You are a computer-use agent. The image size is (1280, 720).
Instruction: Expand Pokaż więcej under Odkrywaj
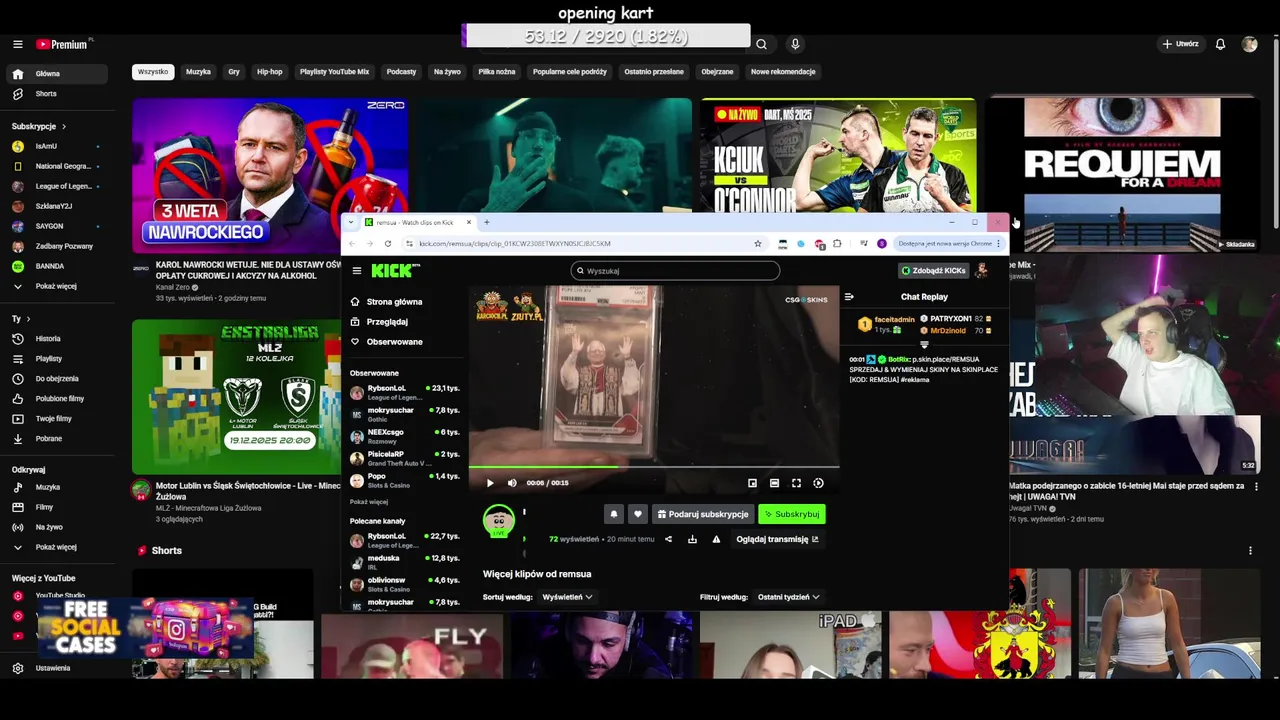point(58,548)
